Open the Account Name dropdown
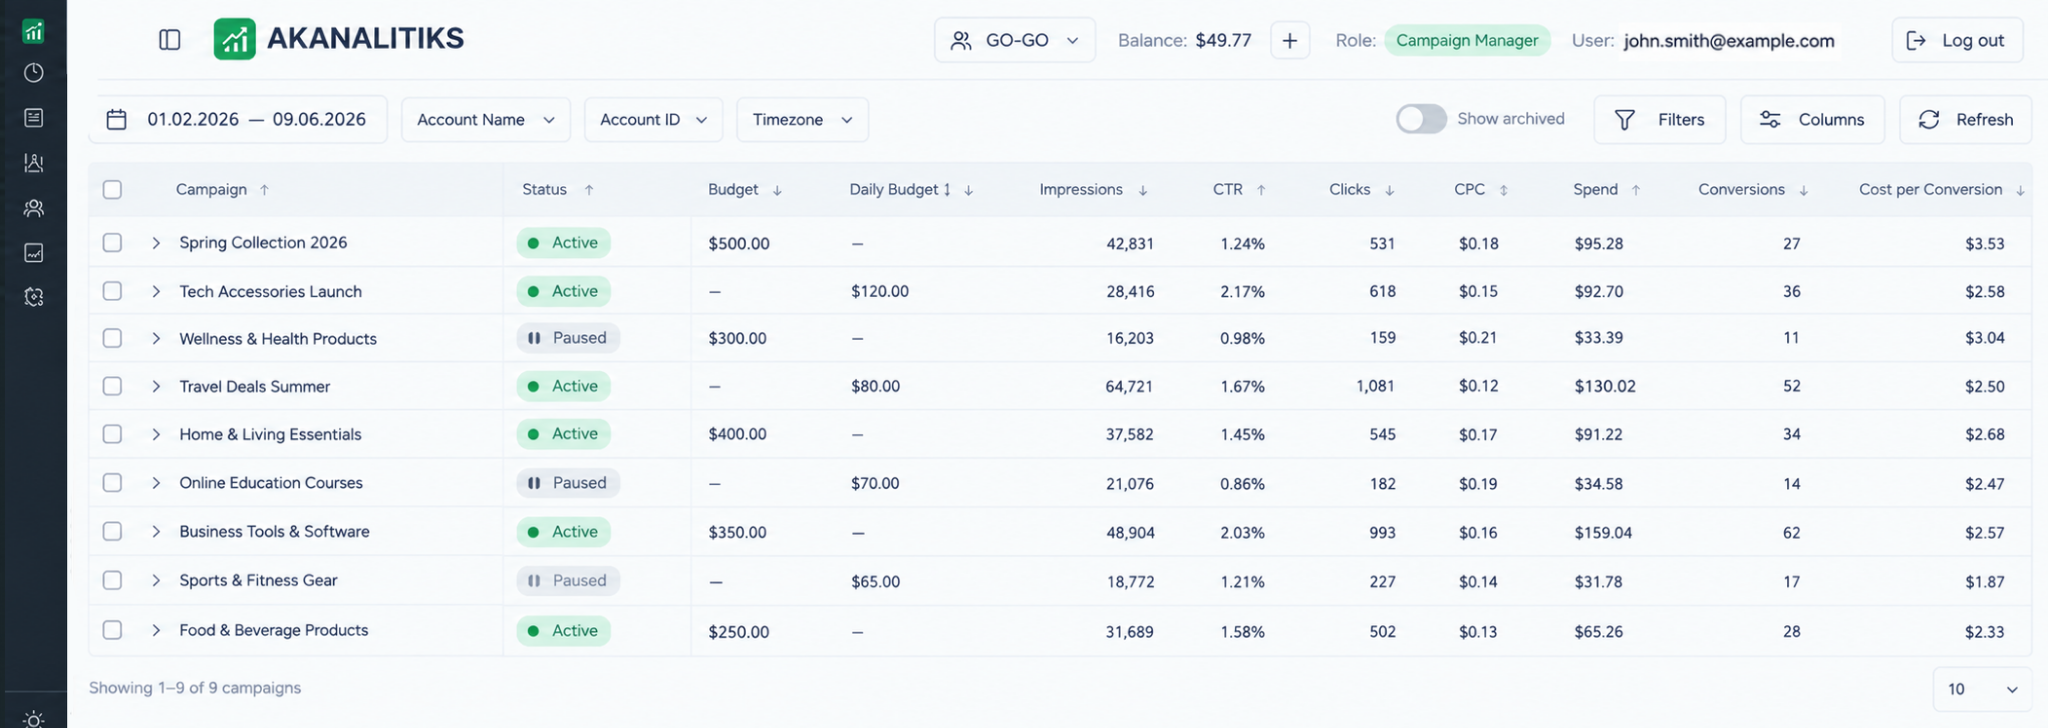The height and width of the screenshot is (728, 2048). click(x=486, y=120)
